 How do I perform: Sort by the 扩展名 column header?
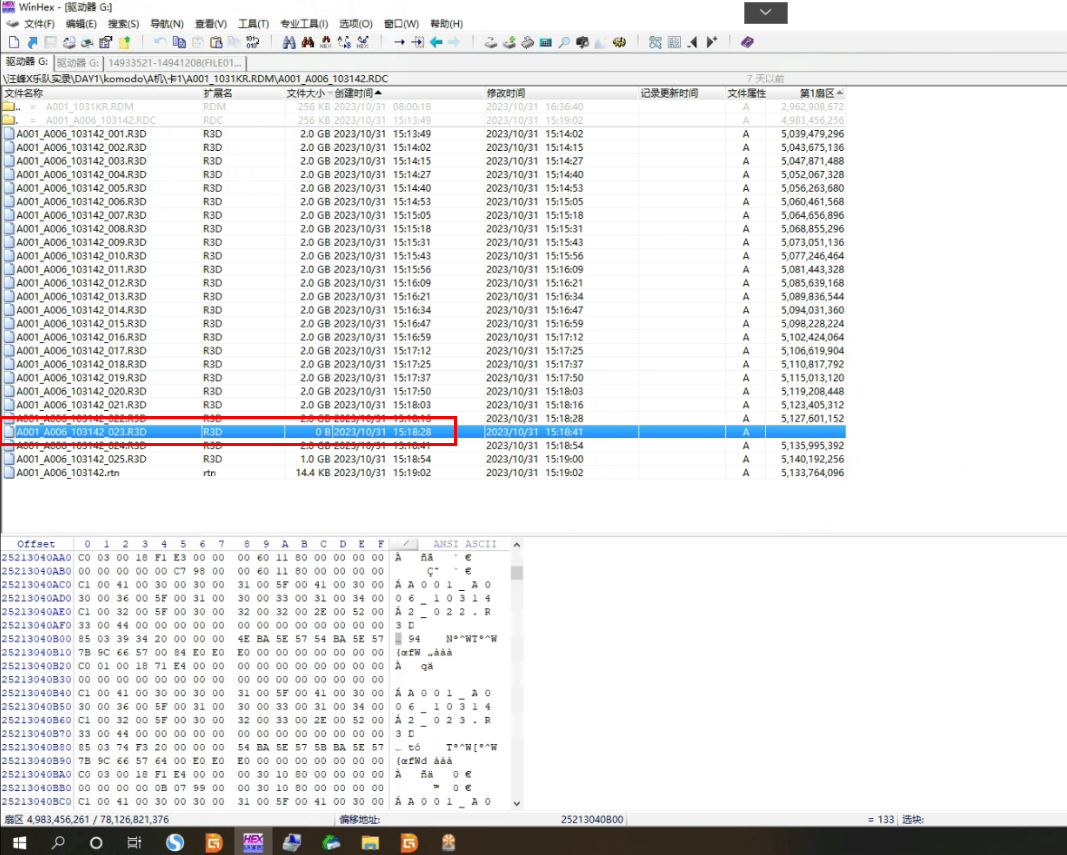pos(243,93)
